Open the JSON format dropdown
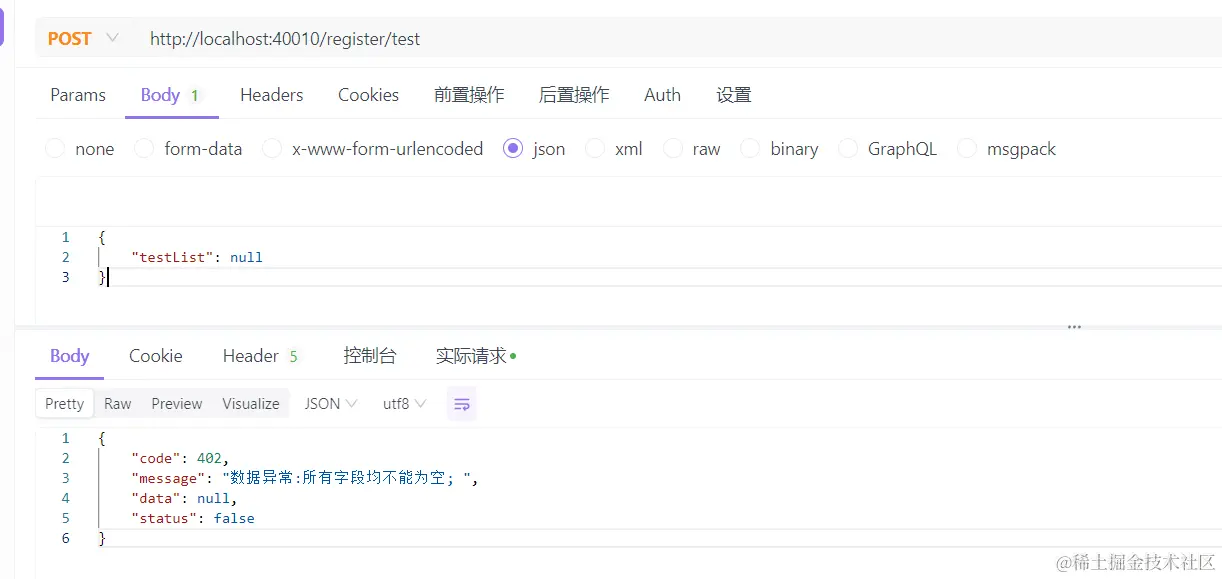Screen dimensions: 1222x579 [331, 404]
